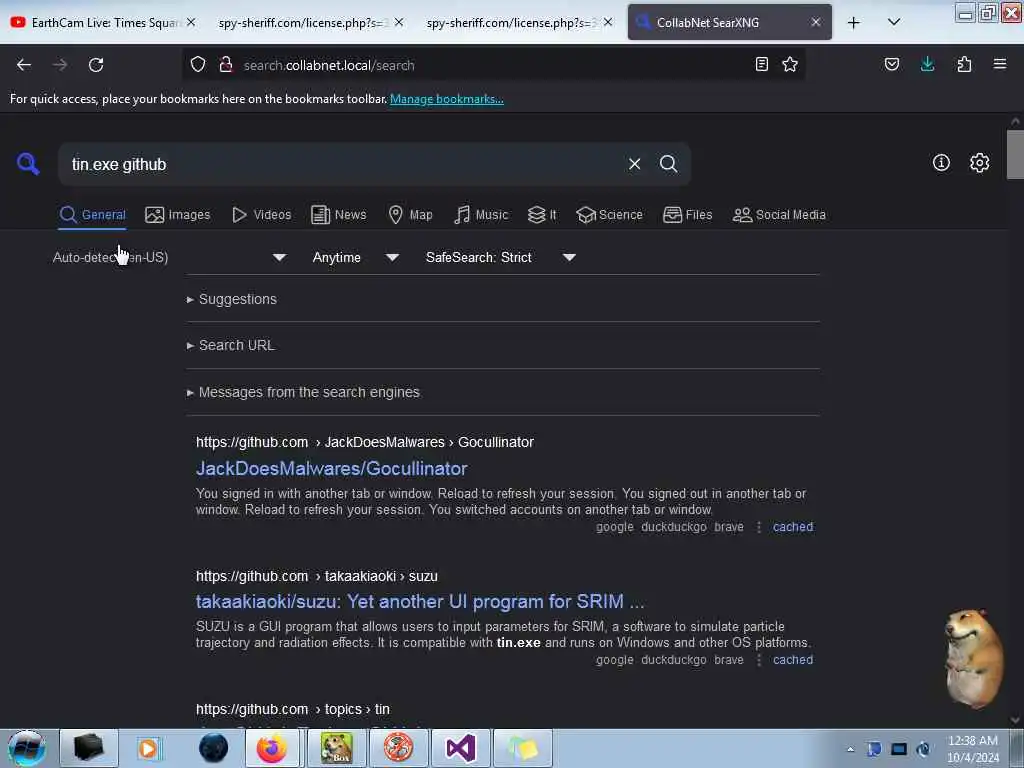Open the Manage bookmarks link
Viewport: 1024px width, 768px height.
point(447,99)
